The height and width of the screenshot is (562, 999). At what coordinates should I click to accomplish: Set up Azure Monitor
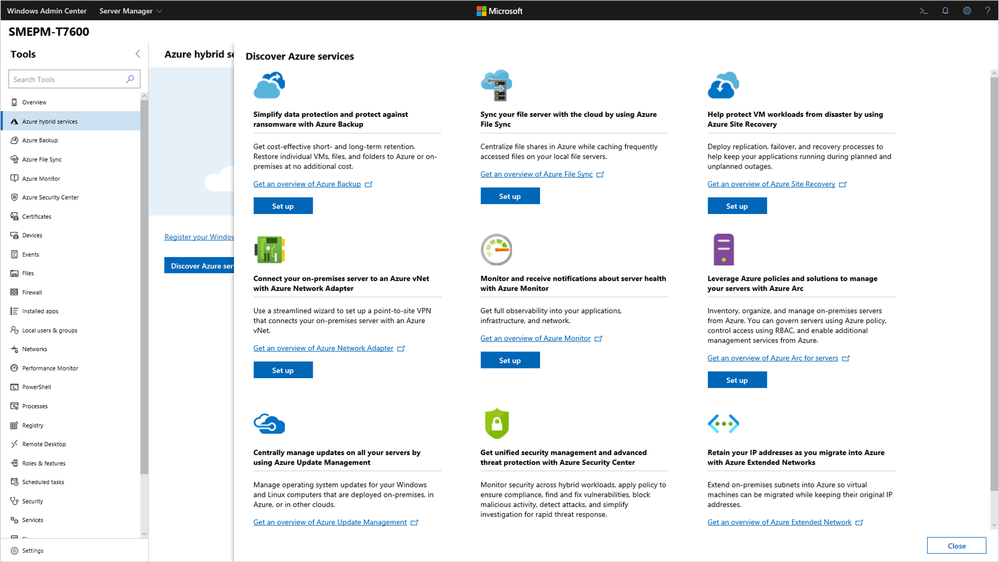(x=510, y=361)
